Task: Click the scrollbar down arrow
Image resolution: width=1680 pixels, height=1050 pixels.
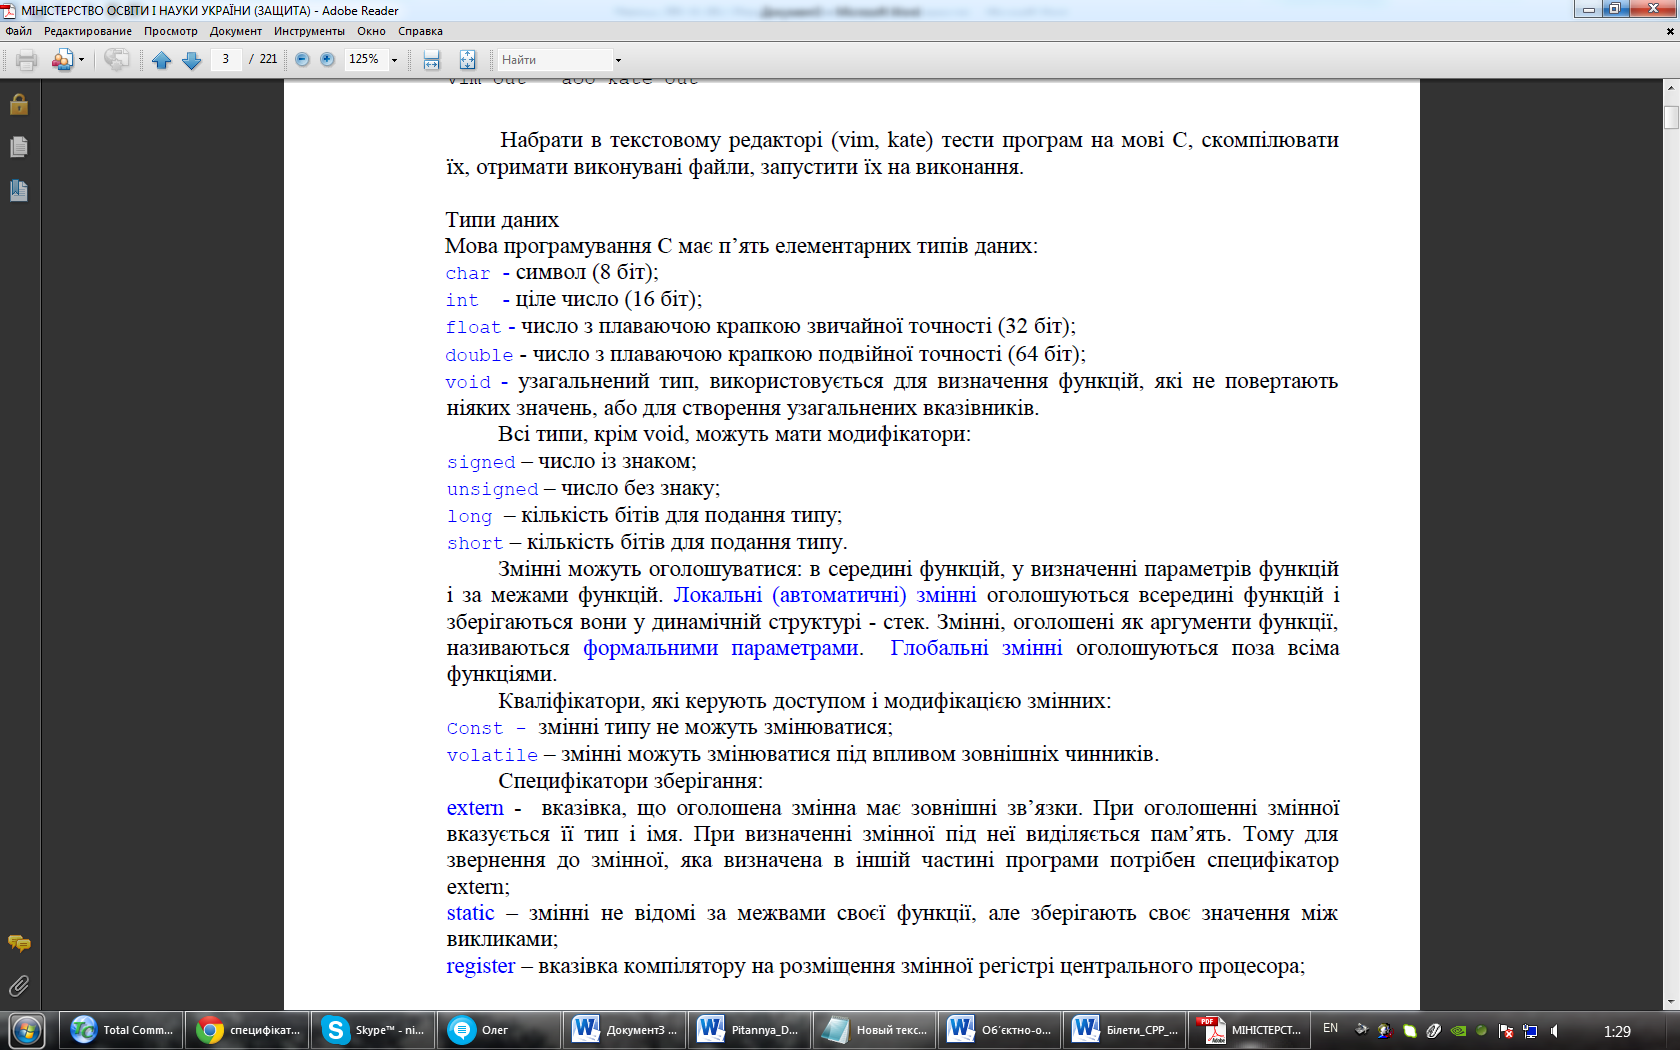Action: 1671,1001
